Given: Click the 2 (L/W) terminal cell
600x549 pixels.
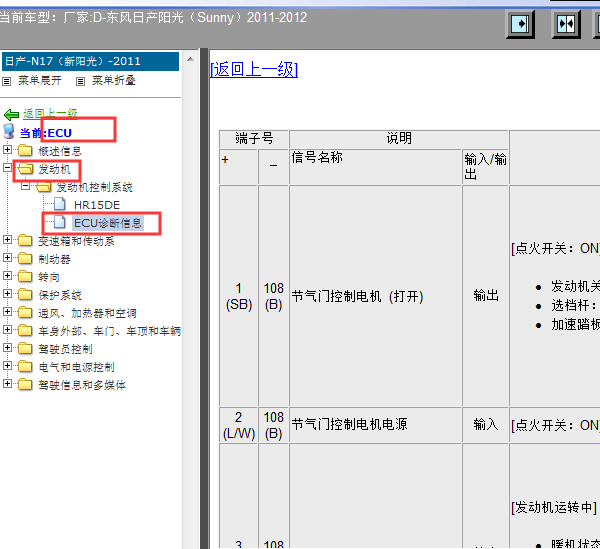Looking at the screenshot, I should (x=238, y=425).
